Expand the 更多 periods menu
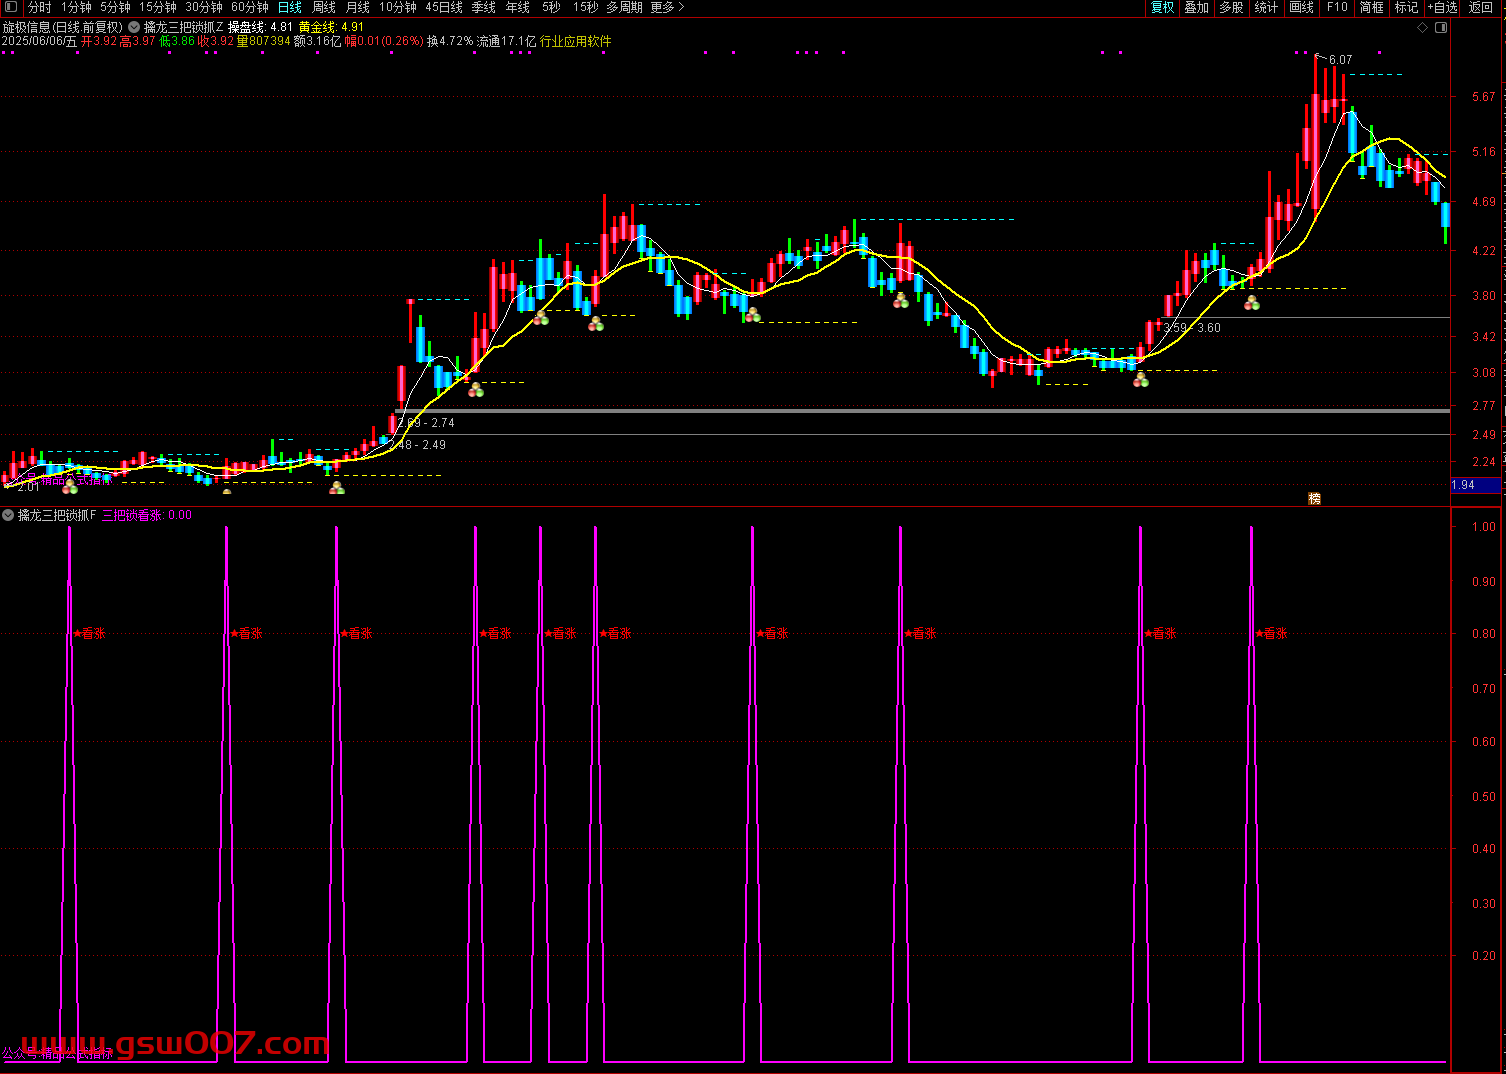The width and height of the screenshot is (1506, 1074). (x=667, y=7)
